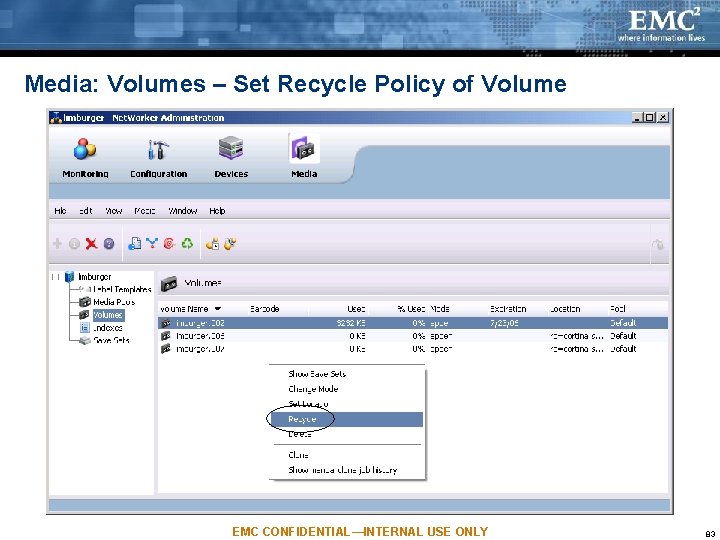
Task: Maximize the NetWorker Administration window
Action: click(x=650, y=118)
